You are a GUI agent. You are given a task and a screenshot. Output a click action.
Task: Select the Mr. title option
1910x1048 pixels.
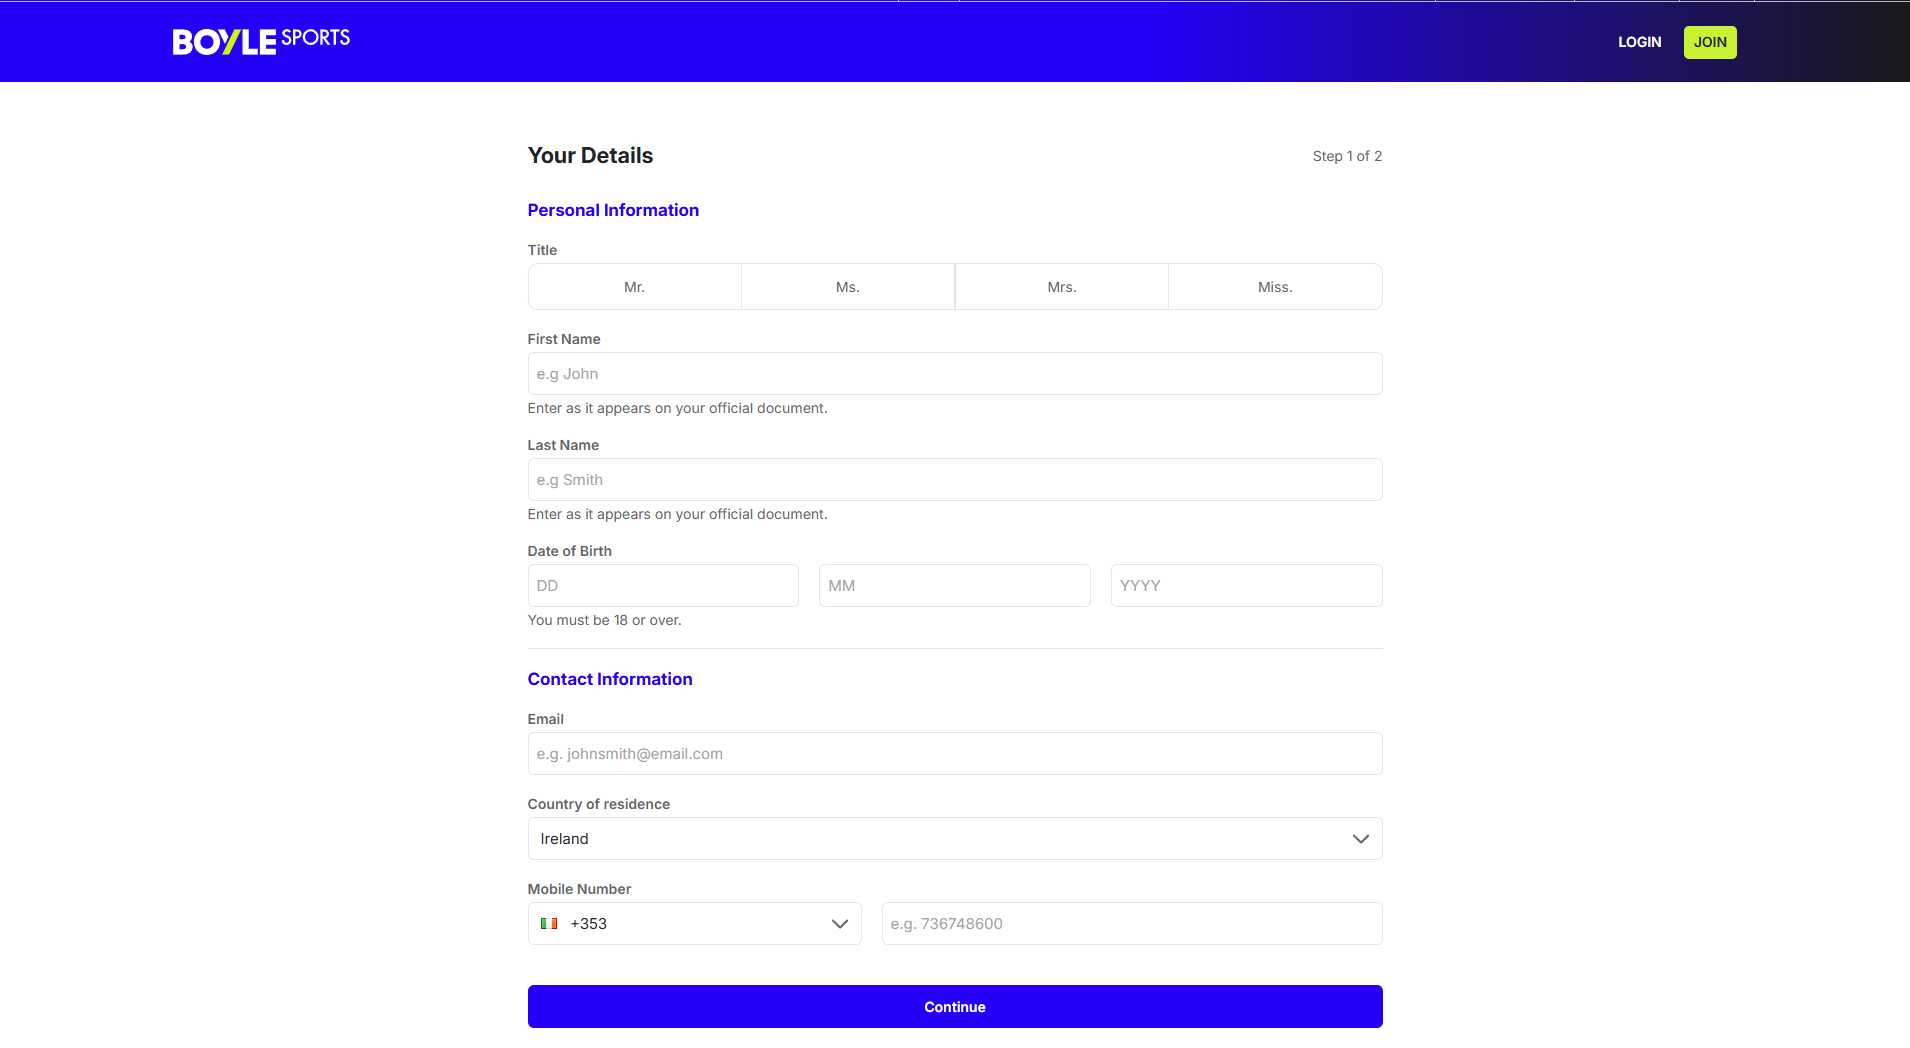pos(635,287)
